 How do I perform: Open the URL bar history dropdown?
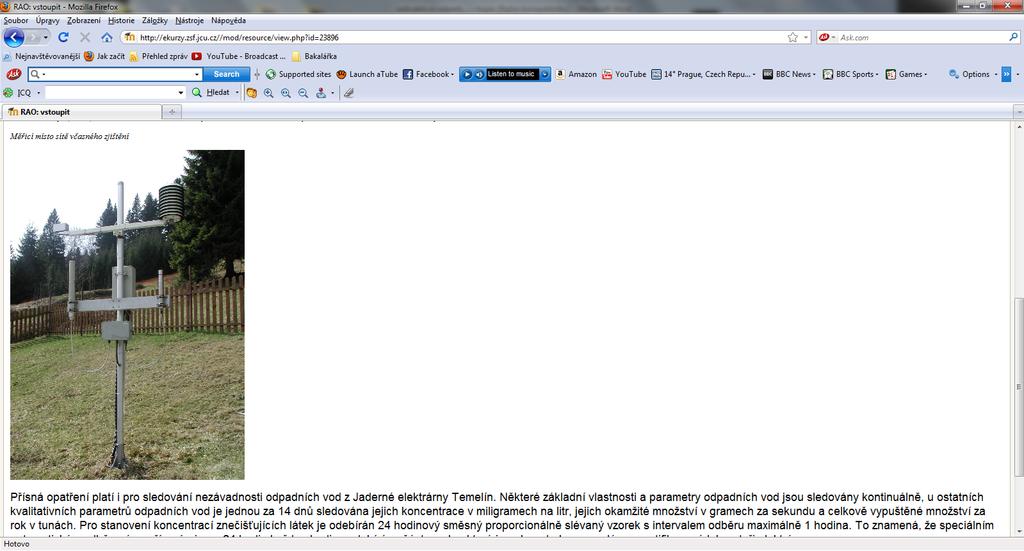tap(806, 38)
